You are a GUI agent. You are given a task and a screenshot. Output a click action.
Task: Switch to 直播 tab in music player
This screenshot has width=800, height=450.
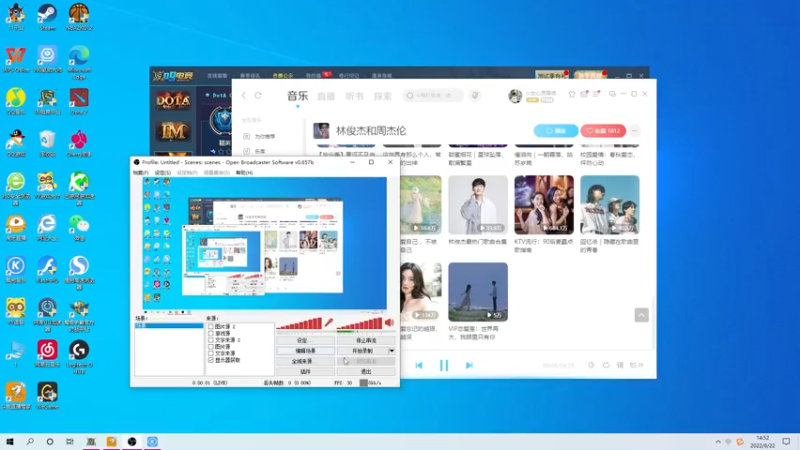[x=326, y=96]
